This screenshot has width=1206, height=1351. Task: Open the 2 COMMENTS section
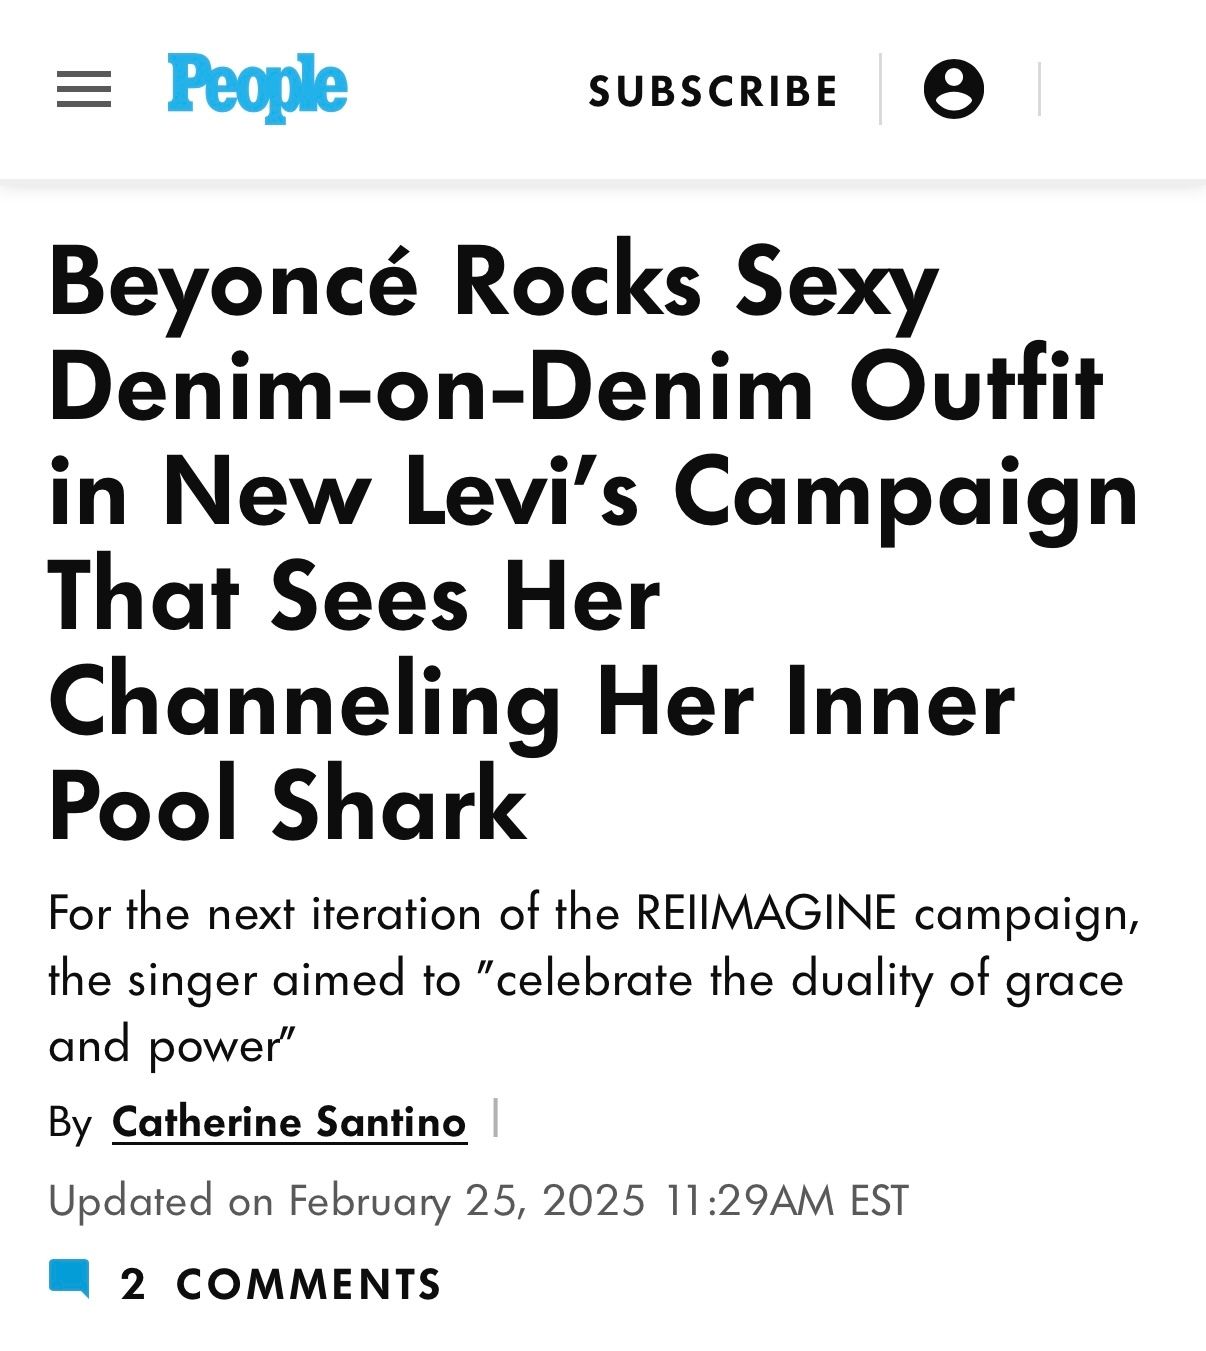point(280,1284)
